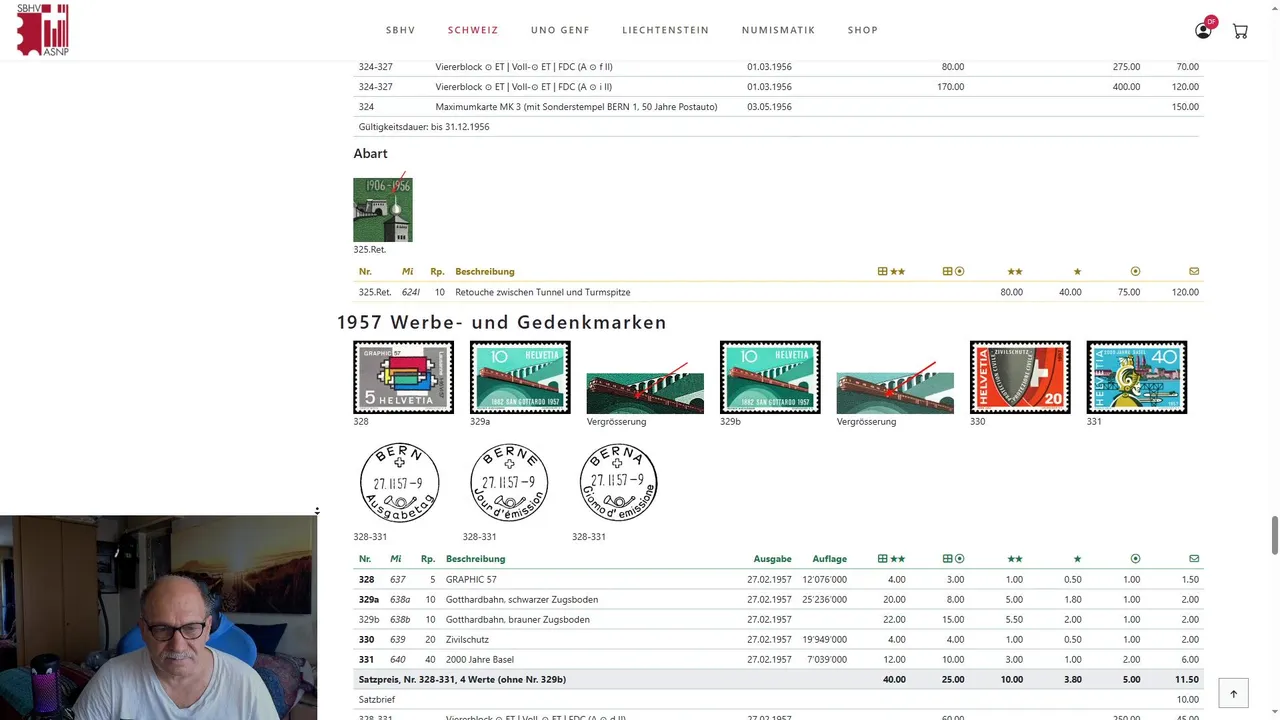This screenshot has width=1280, height=720.
Task: Open the SHOP menu
Action: 862,30
